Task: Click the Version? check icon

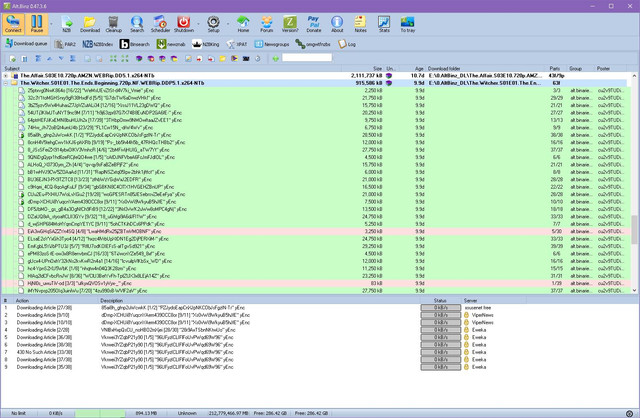Action: point(290,24)
